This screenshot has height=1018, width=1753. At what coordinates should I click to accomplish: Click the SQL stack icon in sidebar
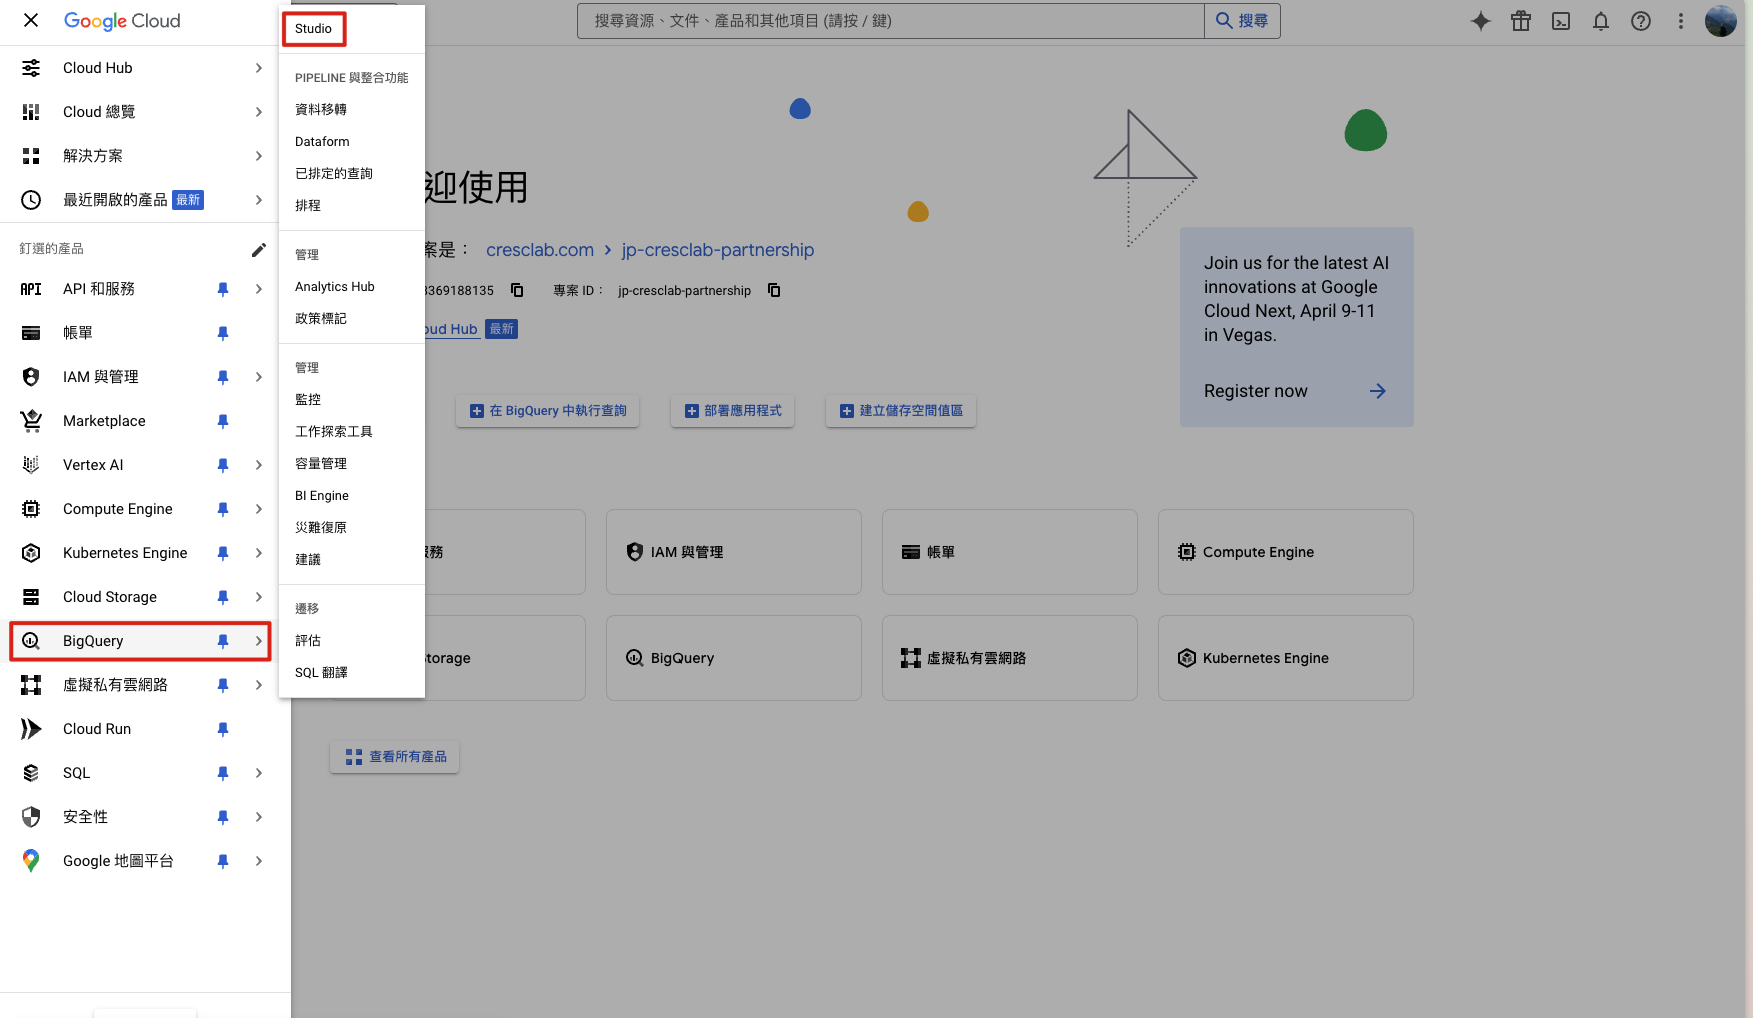click(x=31, y=773)
